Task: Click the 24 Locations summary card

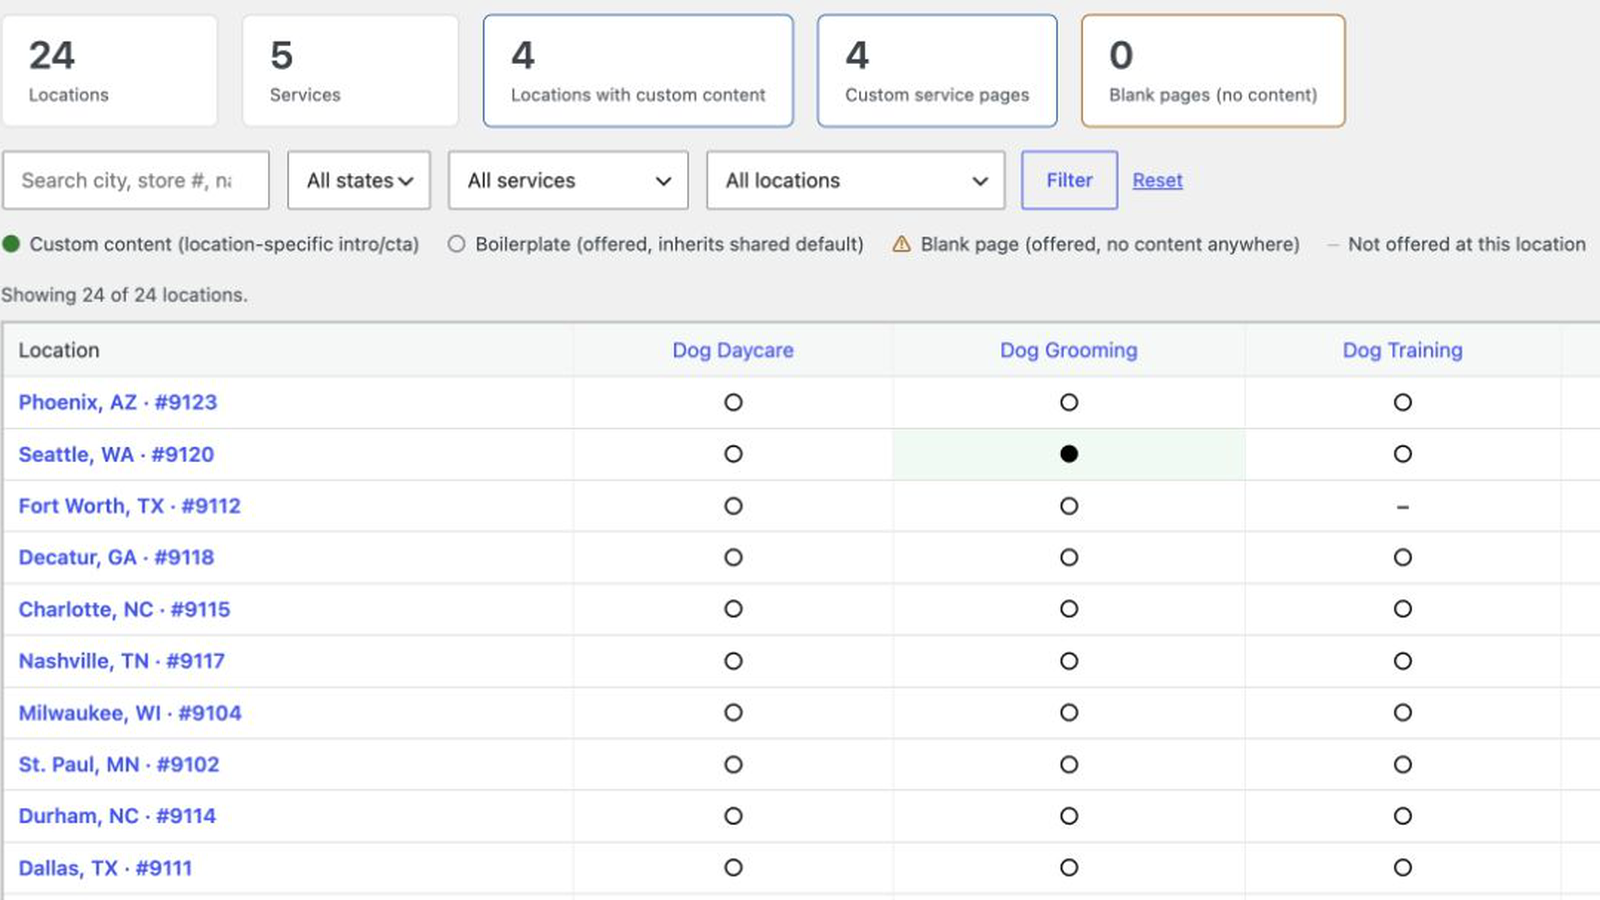Action: (110, 71)
